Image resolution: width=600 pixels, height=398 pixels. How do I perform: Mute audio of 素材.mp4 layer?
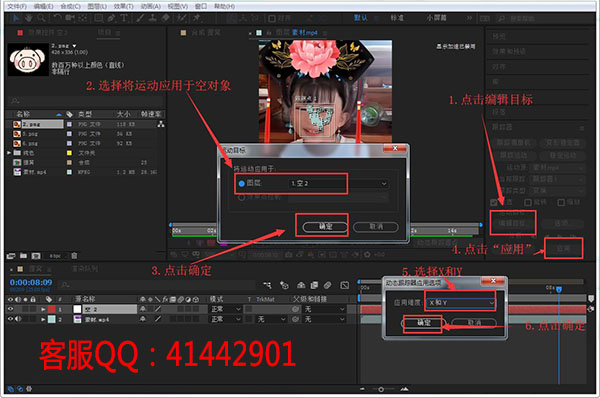coord(18,319)
